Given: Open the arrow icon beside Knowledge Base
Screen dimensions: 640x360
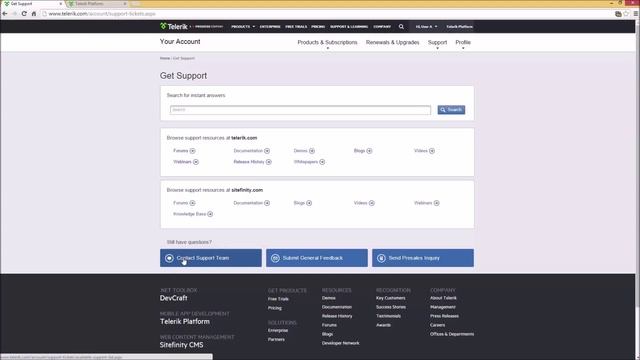Looking at the screenshot, I should pyautogui.click(x=210, y=214).
